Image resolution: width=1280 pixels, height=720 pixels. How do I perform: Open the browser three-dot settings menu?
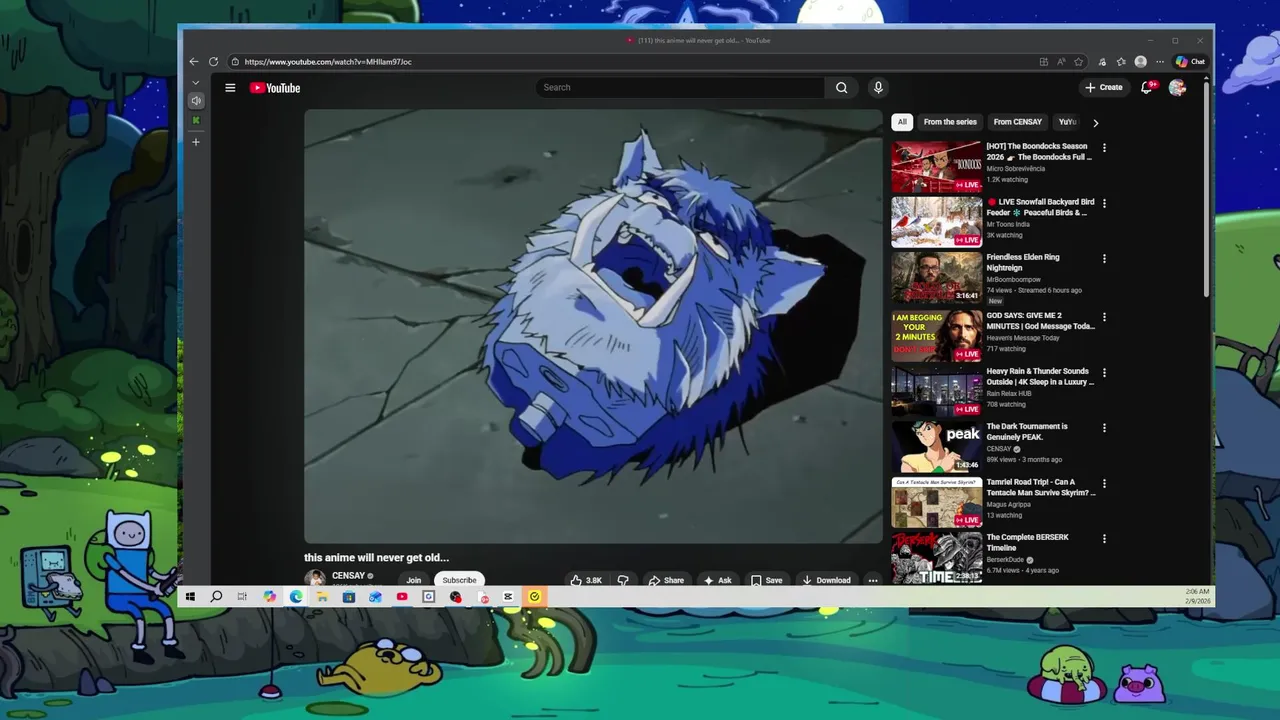(1160, 62)
